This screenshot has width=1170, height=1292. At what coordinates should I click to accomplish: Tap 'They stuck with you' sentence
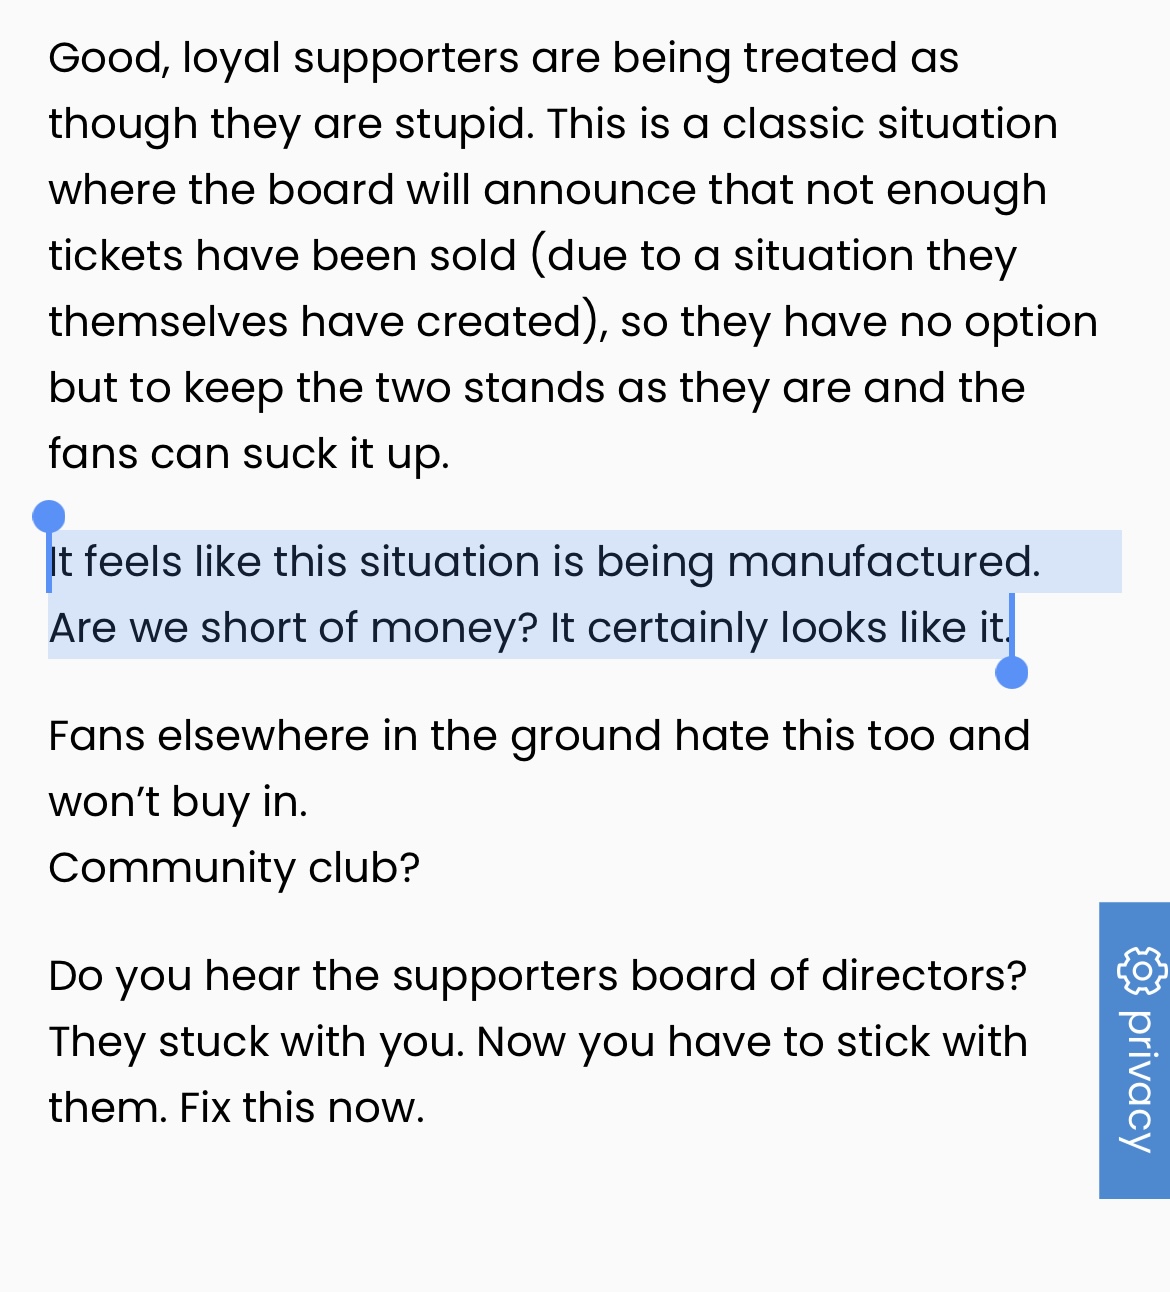pyautogui.click(x=256, y=1042)
